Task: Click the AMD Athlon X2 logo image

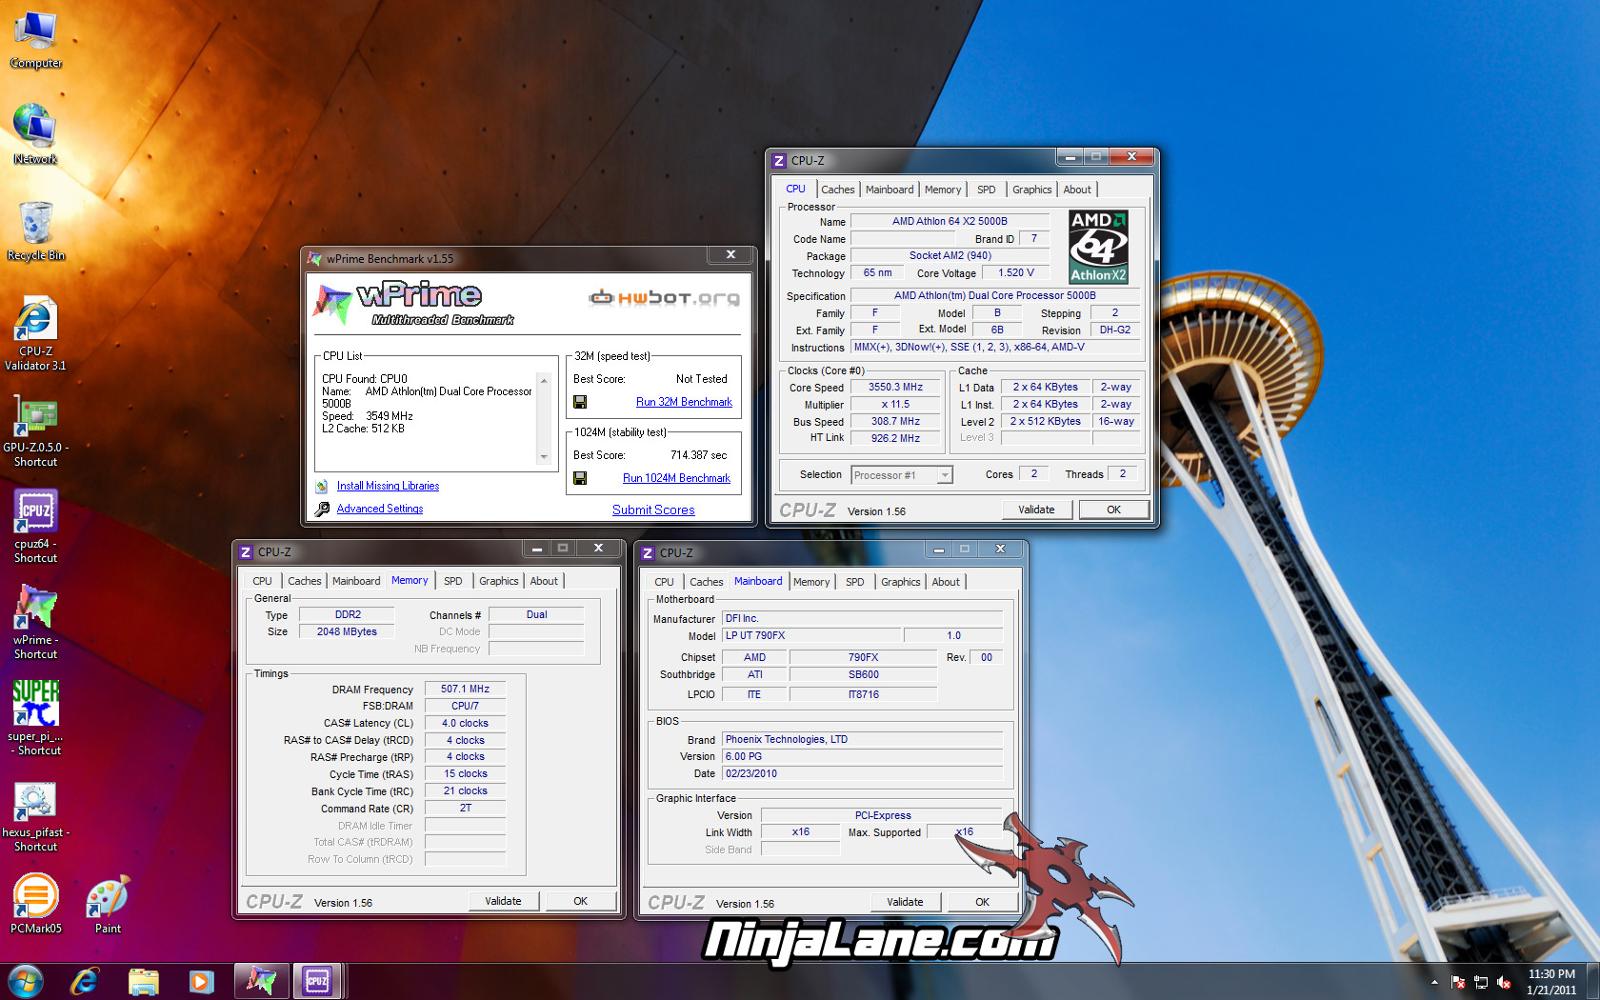Action: point(1098,247)
